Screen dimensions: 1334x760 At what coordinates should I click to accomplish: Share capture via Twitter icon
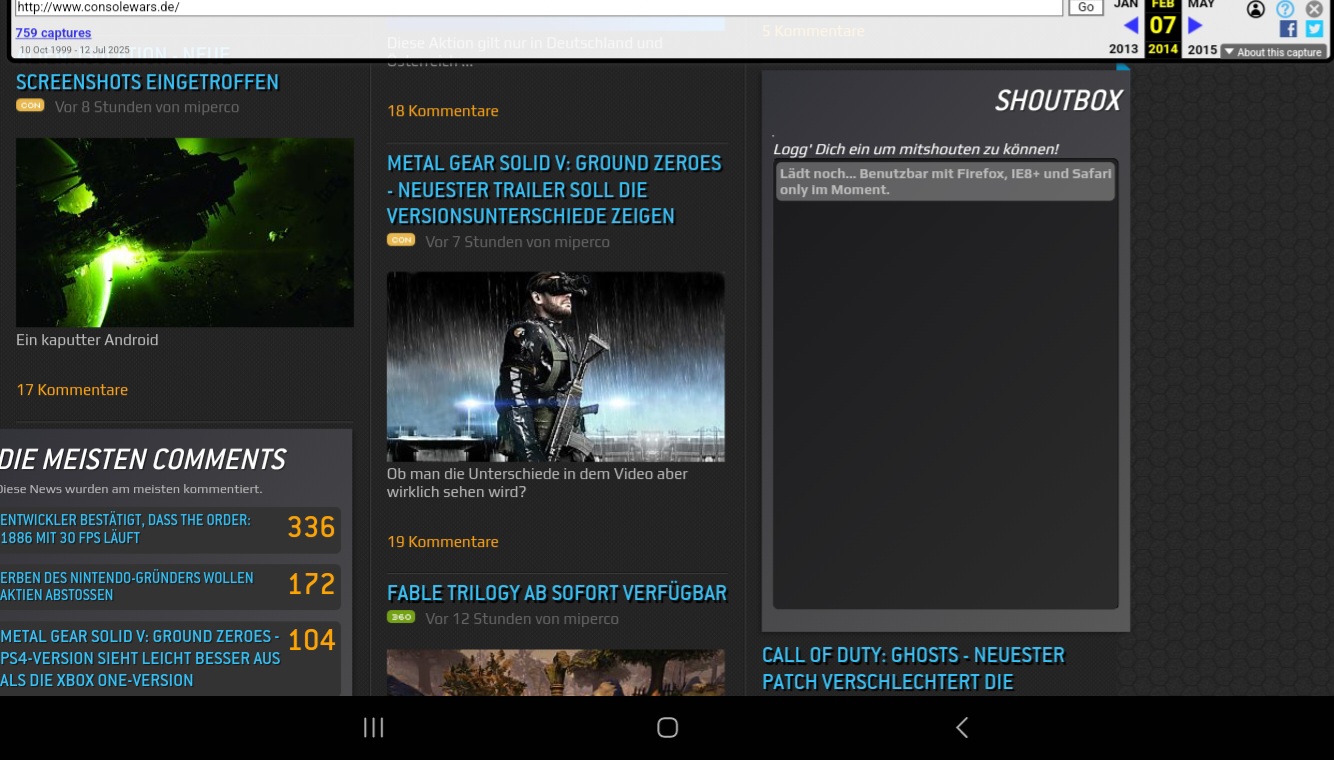1314,30
